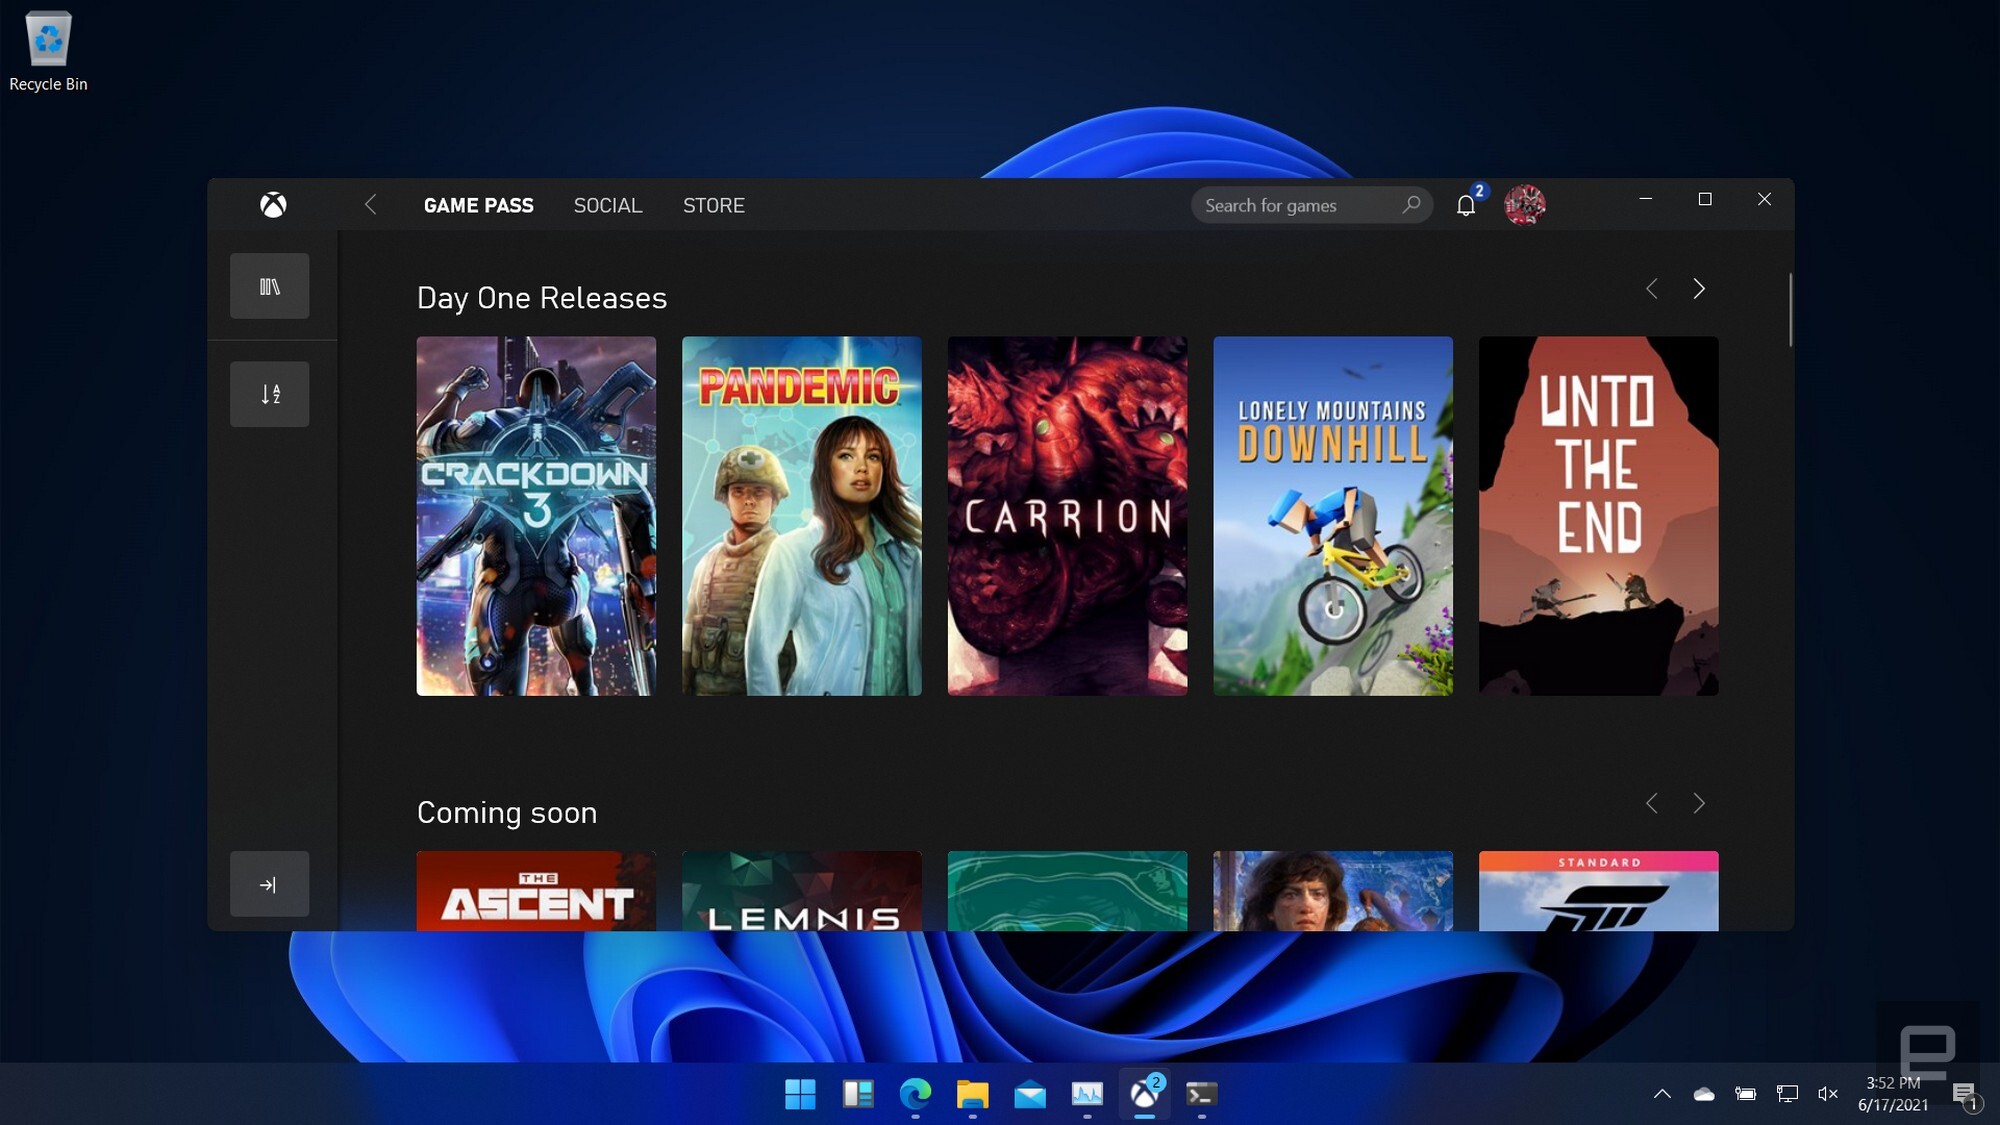
Task: Minimize the Xbox app window
Action: pyautogui.click(x=1645, y=199)
